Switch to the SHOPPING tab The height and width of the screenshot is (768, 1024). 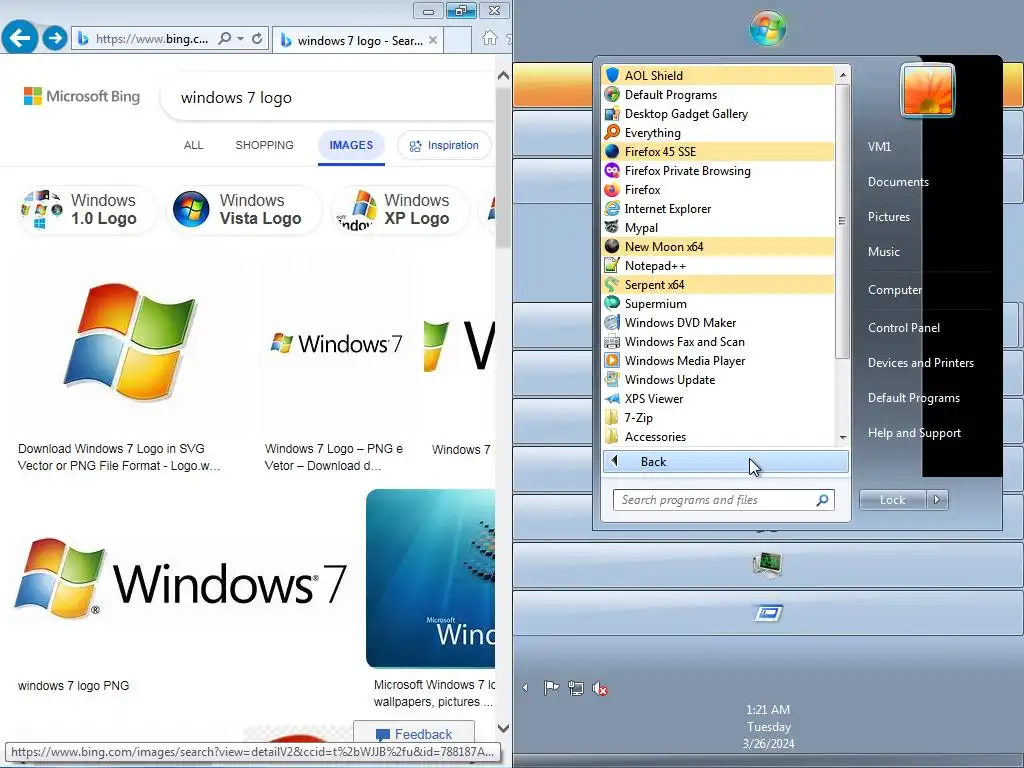pyautogui.click(x=264, y=145)
